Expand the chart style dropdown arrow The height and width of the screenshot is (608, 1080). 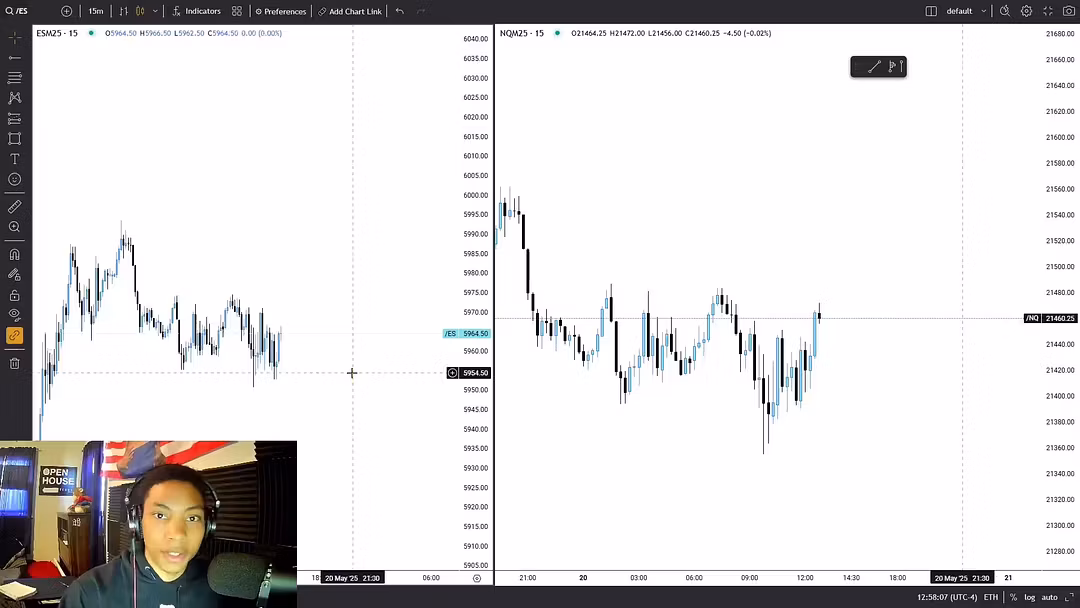click(x=155, y=11)
